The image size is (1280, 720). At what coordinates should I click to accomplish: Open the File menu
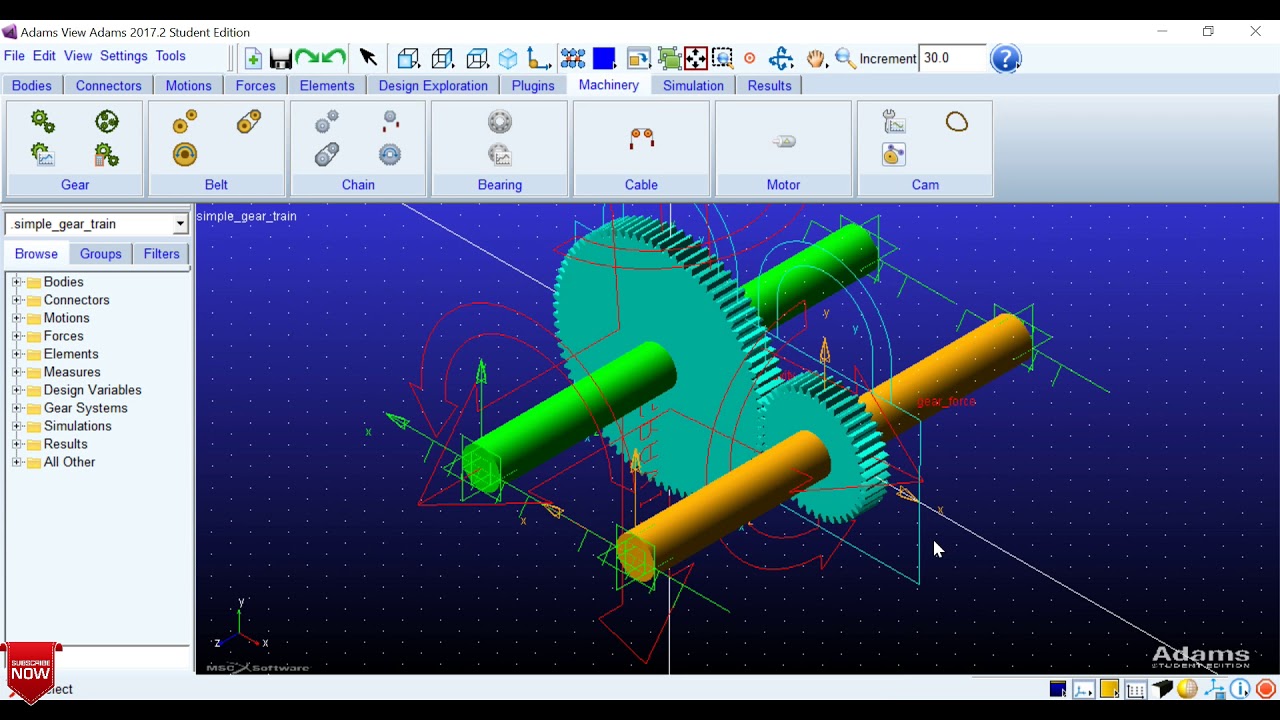[x=14, y=56]
